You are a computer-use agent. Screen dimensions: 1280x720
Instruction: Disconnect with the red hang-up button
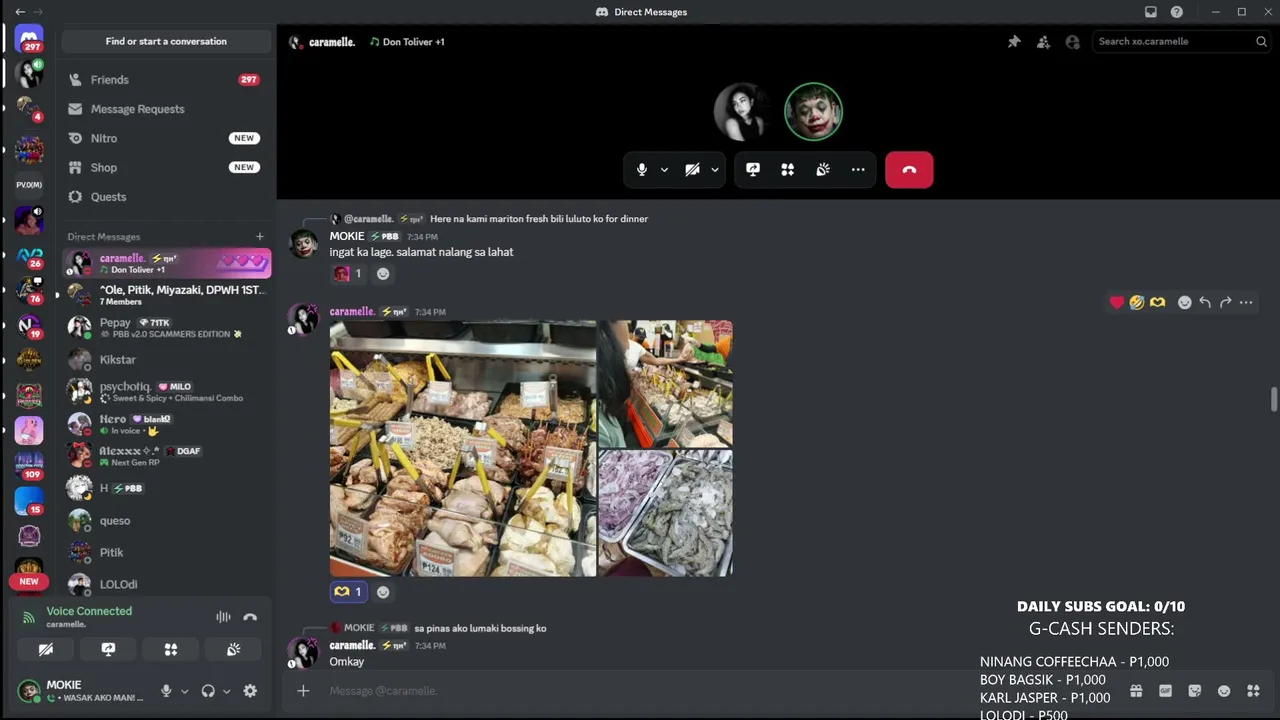(909, 170)
